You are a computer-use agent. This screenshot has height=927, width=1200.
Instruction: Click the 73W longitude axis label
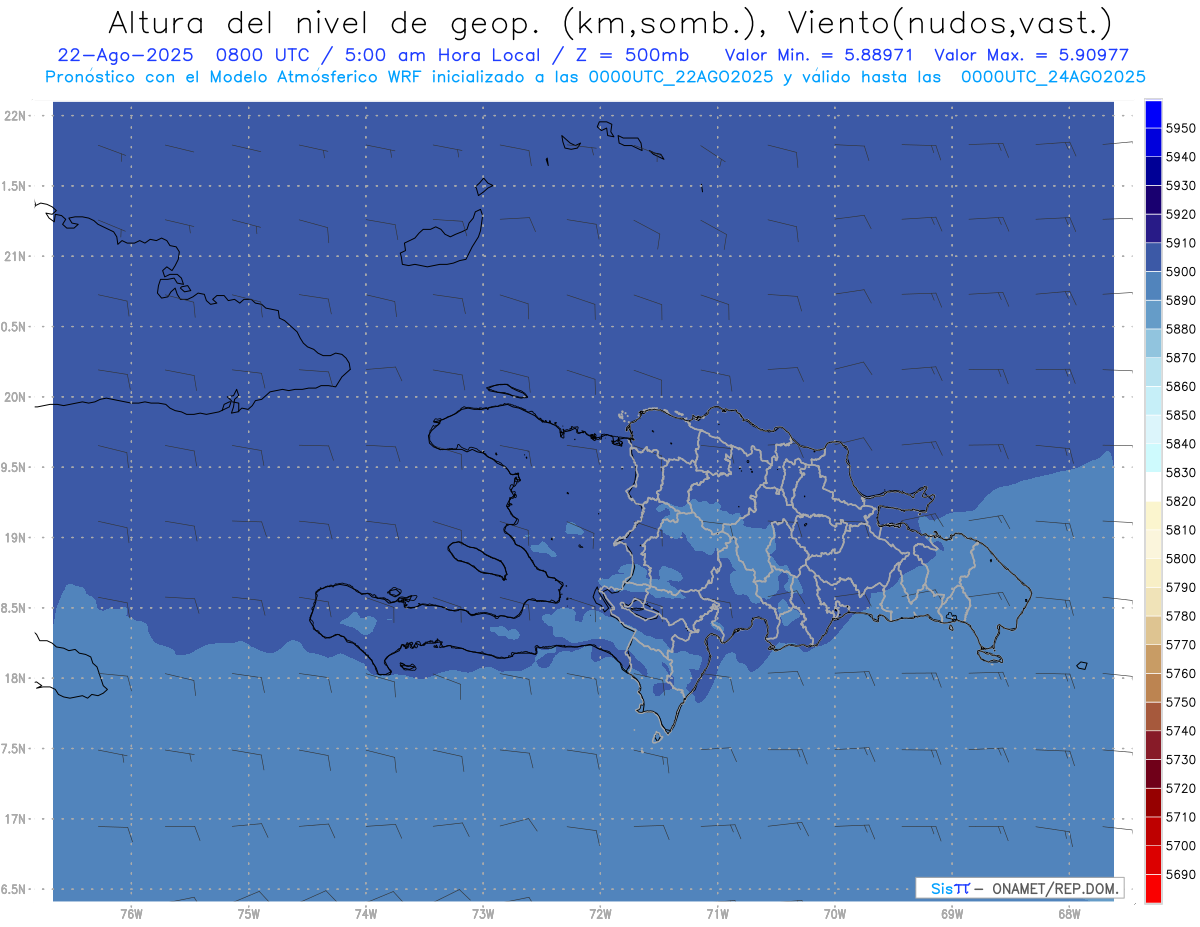pyautogui.click(x=483, y=914)
